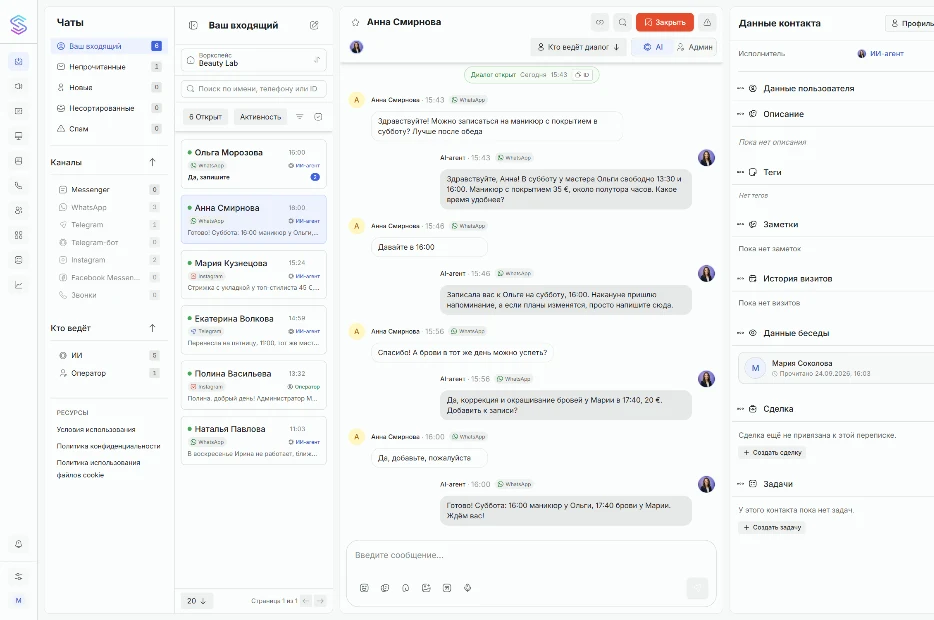Select Непрочитанные in chats menu
The image size is (934, 620).
coord(109,67)
